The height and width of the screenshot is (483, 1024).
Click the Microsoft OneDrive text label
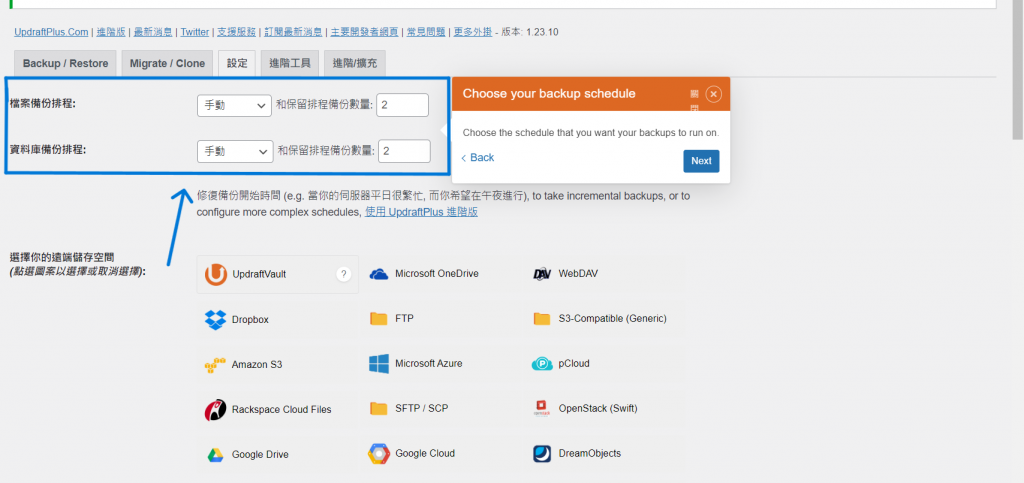[437, 273]
